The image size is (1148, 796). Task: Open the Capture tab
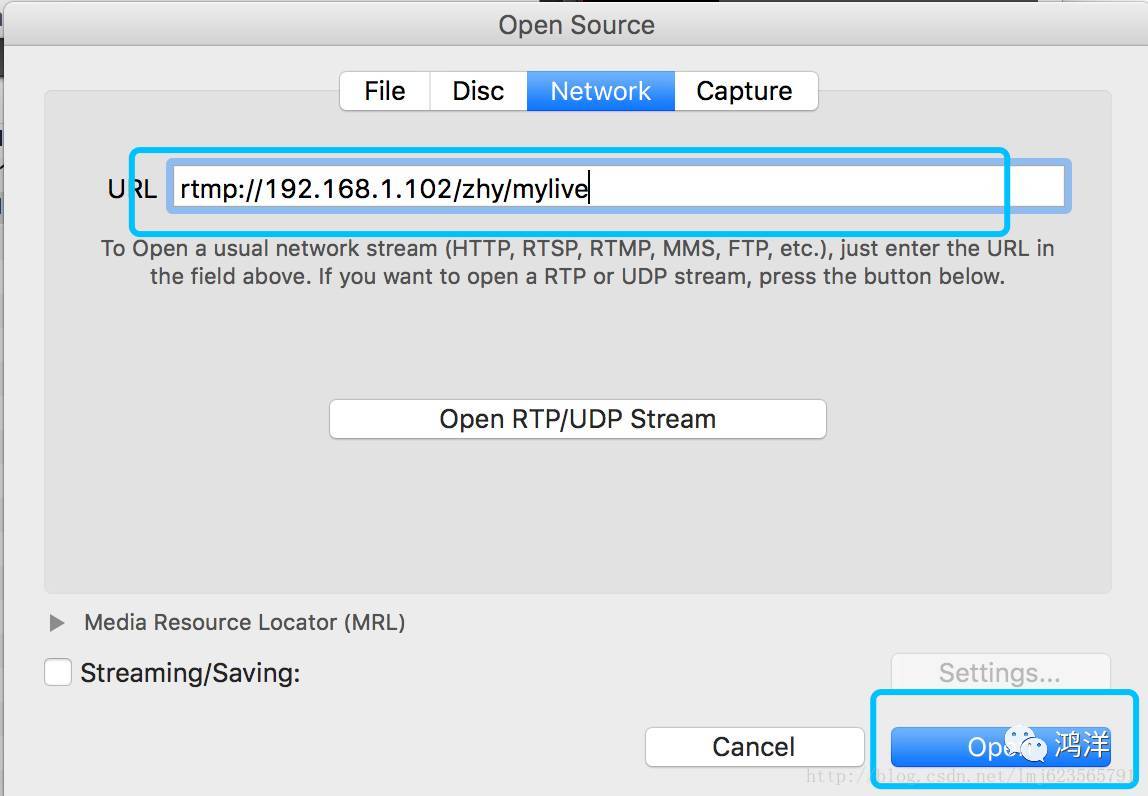(745, 91)
